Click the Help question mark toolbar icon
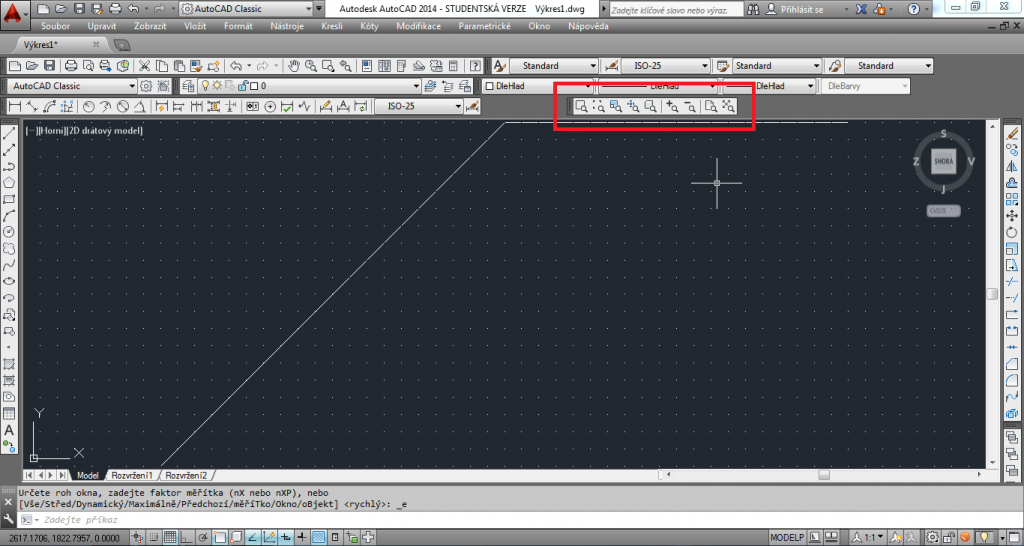1024x546 pixels. (475, 66)
